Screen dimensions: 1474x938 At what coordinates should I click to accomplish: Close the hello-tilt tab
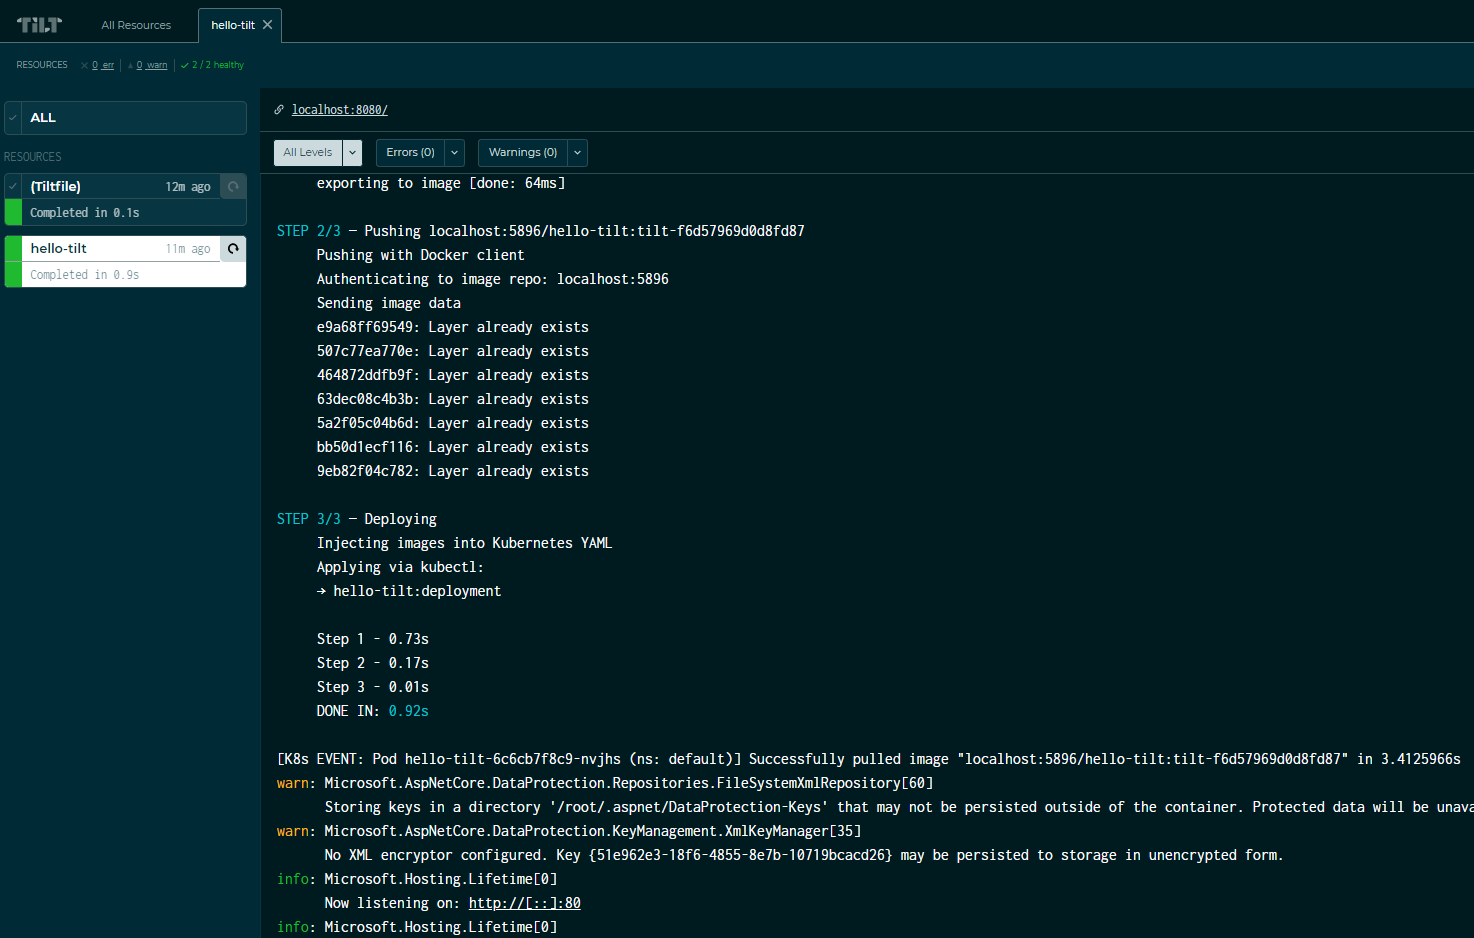[x=267, y=25]
